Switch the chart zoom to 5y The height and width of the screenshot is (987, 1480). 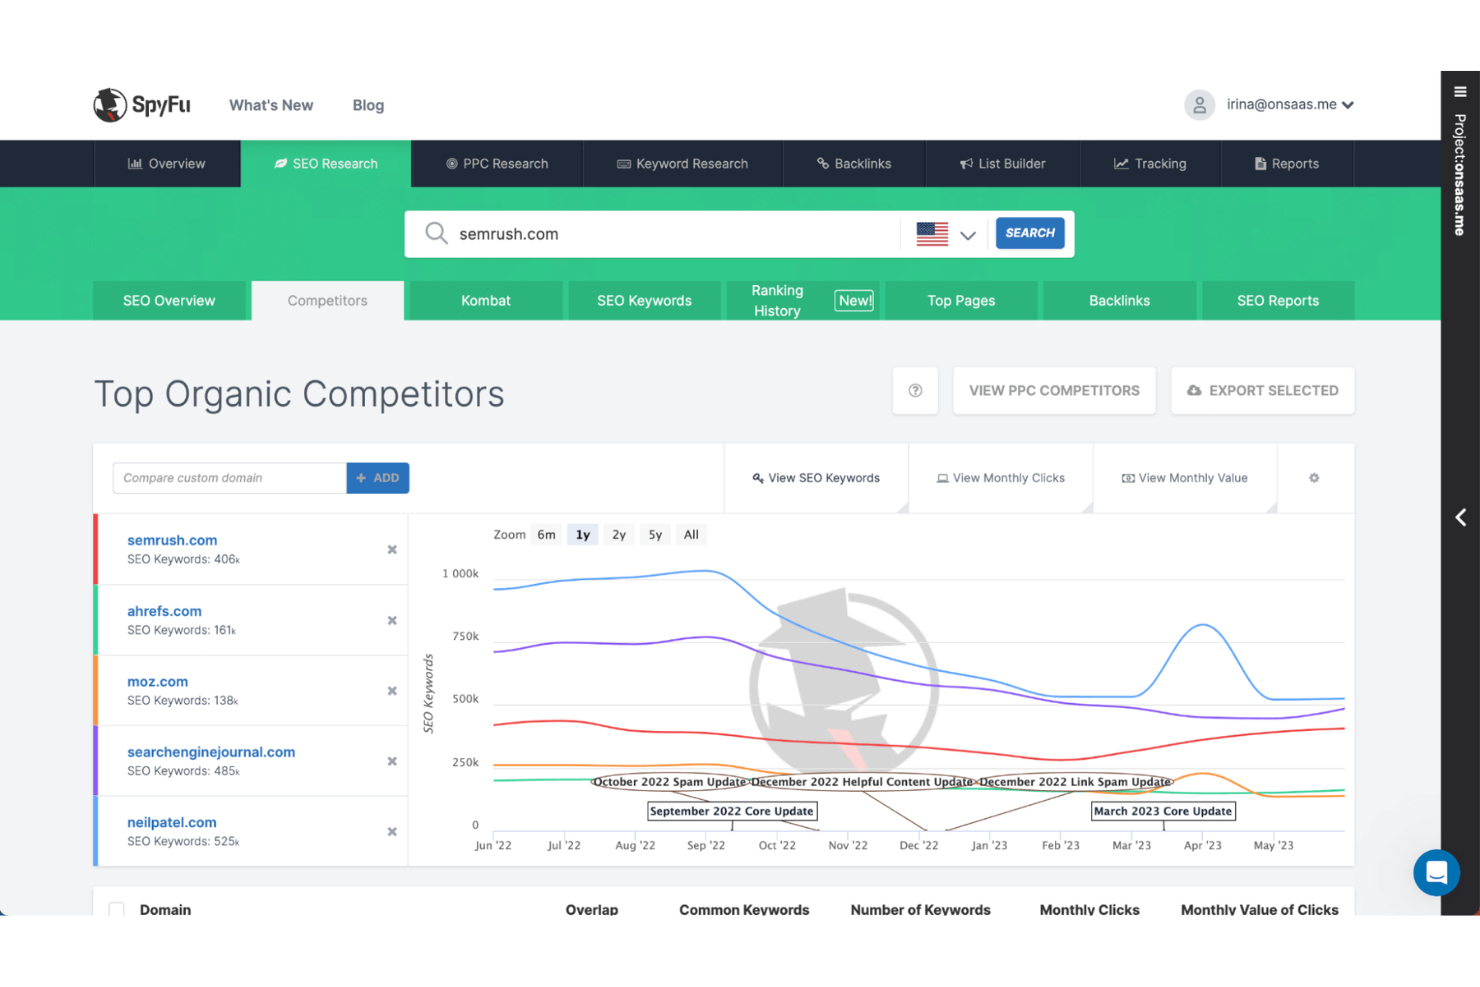coord(655,534)
